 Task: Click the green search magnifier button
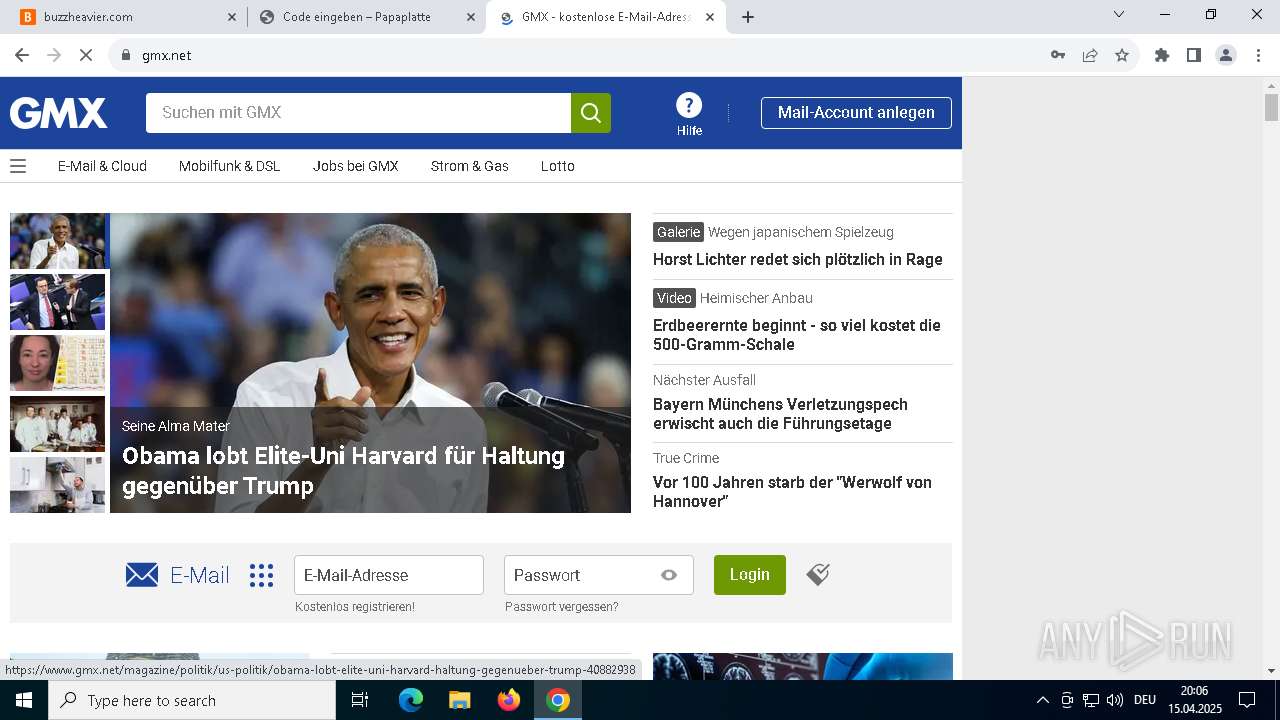coord(591,113)
